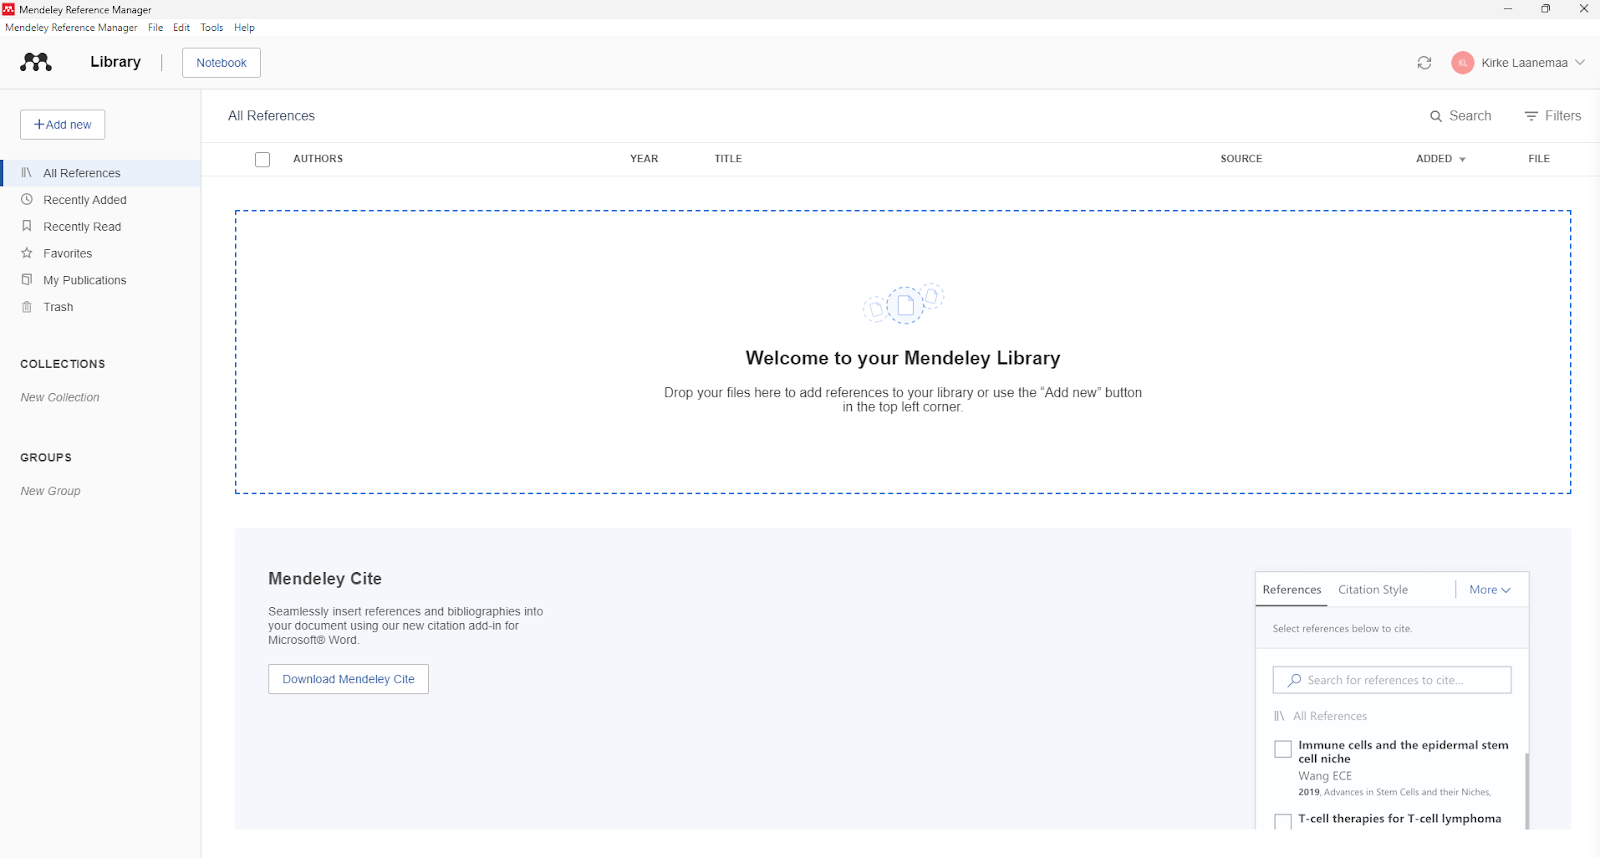The image size is (1600, 858).
Task: Open the Help menu
Action: [244, 28]
